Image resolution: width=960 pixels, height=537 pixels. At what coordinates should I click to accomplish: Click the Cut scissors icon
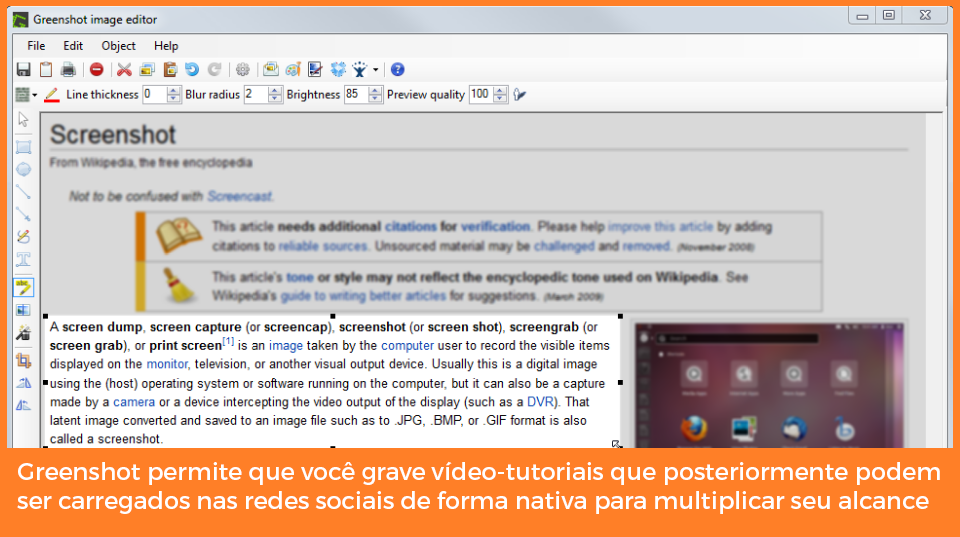click(124, 70)
